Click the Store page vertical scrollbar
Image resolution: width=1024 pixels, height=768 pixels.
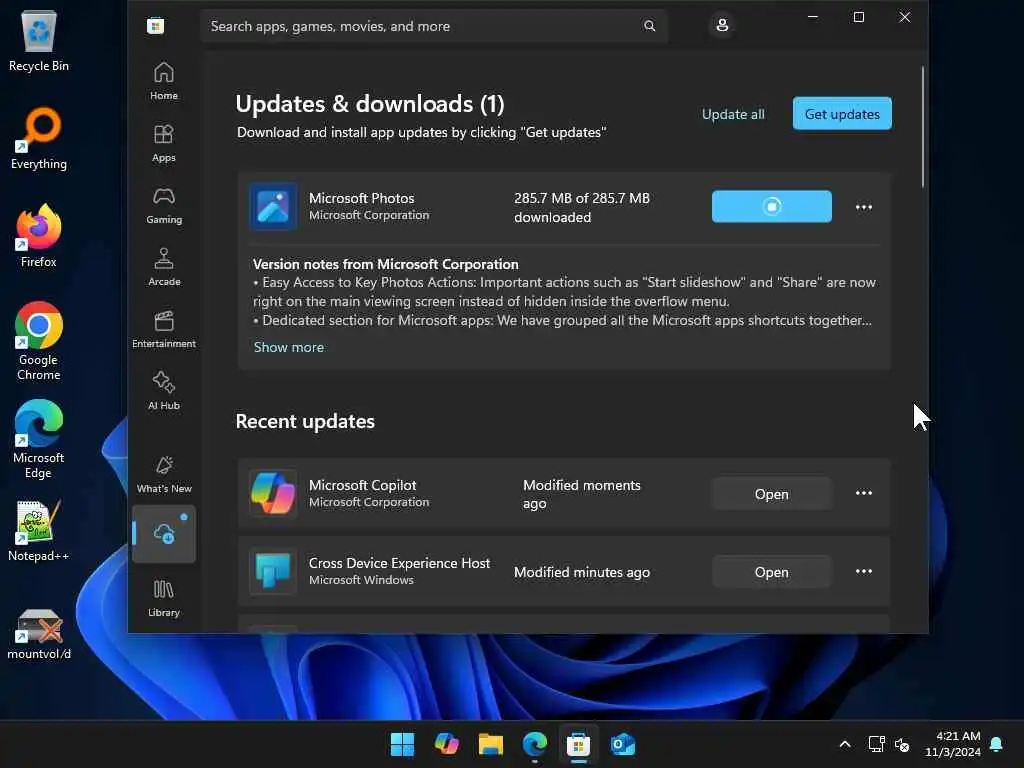[x=923, y=127]
